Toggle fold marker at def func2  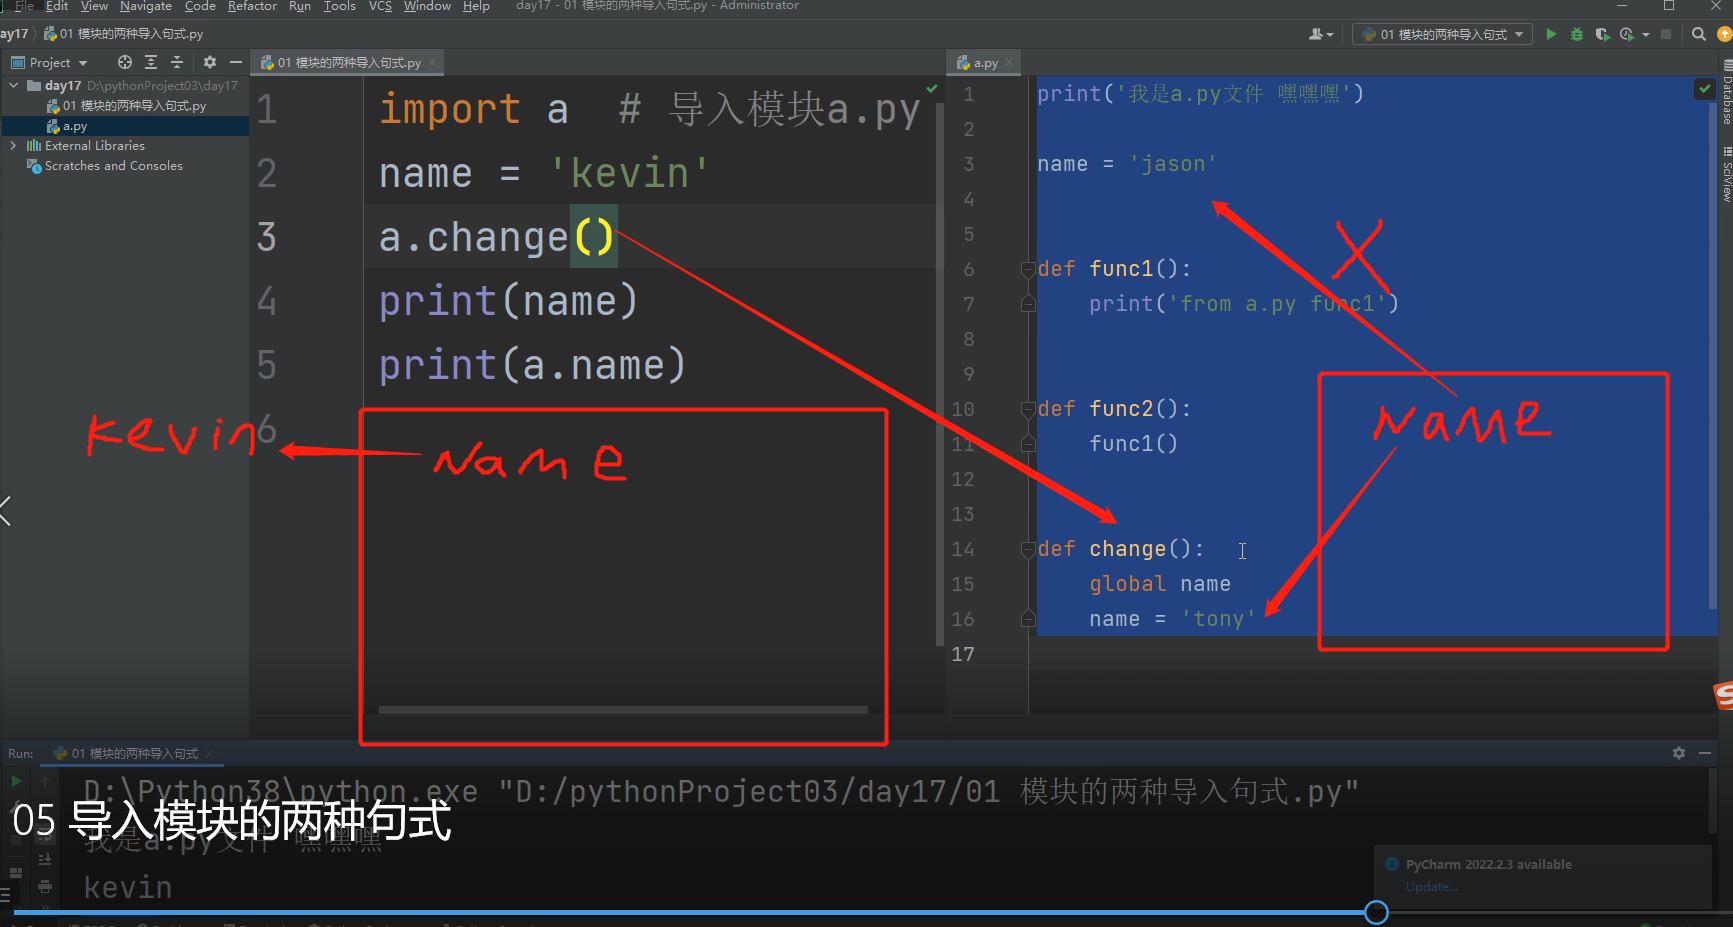coord(1027,409)
